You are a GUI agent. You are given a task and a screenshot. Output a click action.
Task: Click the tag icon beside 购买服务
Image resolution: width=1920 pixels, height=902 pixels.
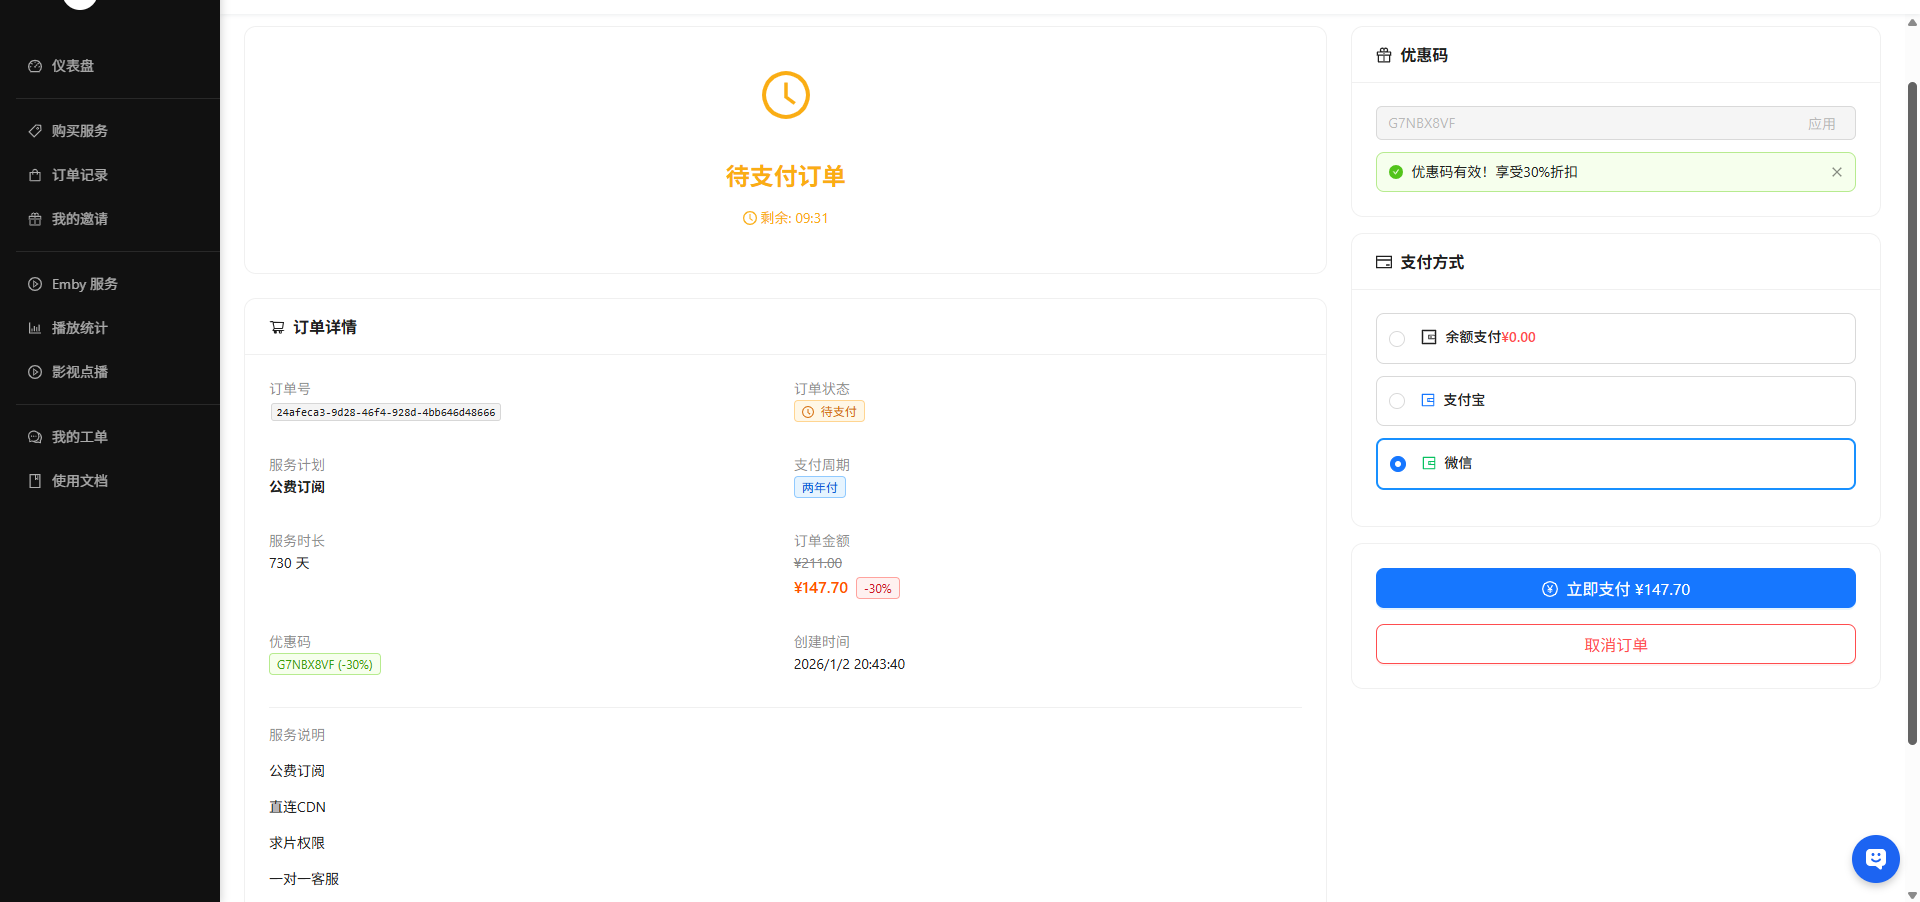(x=35, y=131)
